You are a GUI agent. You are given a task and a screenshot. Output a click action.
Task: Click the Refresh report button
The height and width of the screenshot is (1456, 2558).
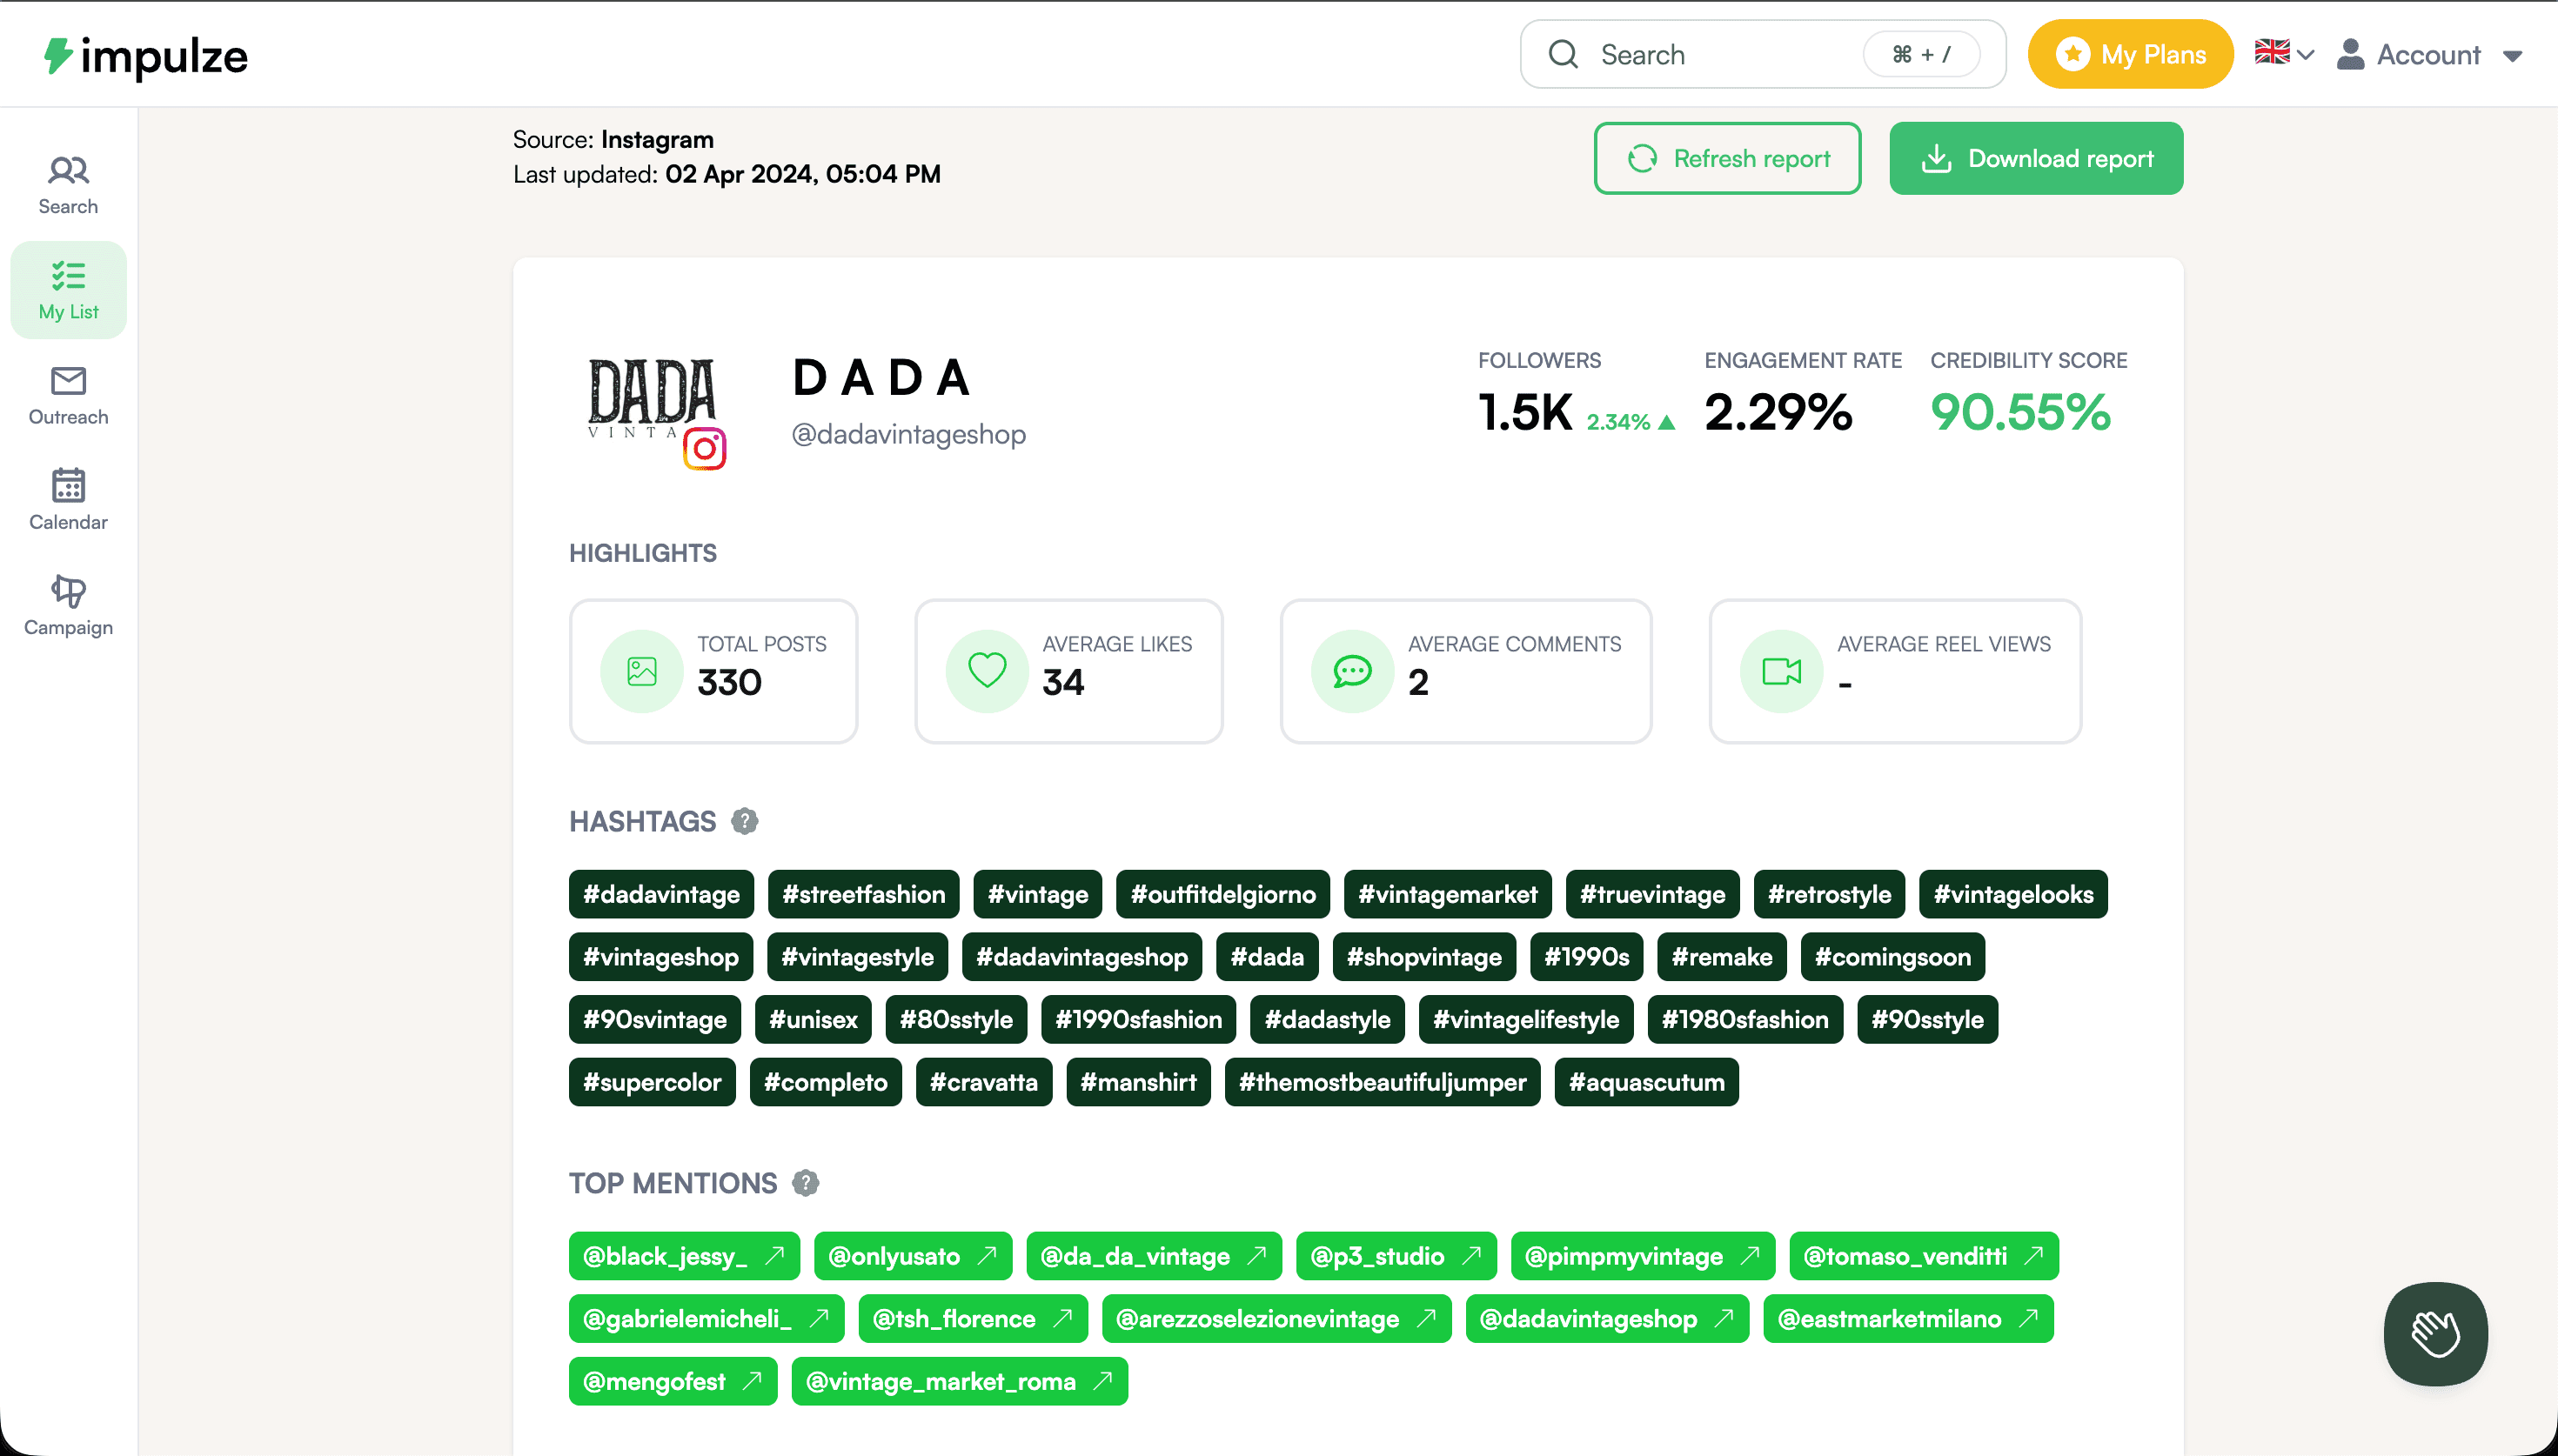click(x=1727, y=159)
